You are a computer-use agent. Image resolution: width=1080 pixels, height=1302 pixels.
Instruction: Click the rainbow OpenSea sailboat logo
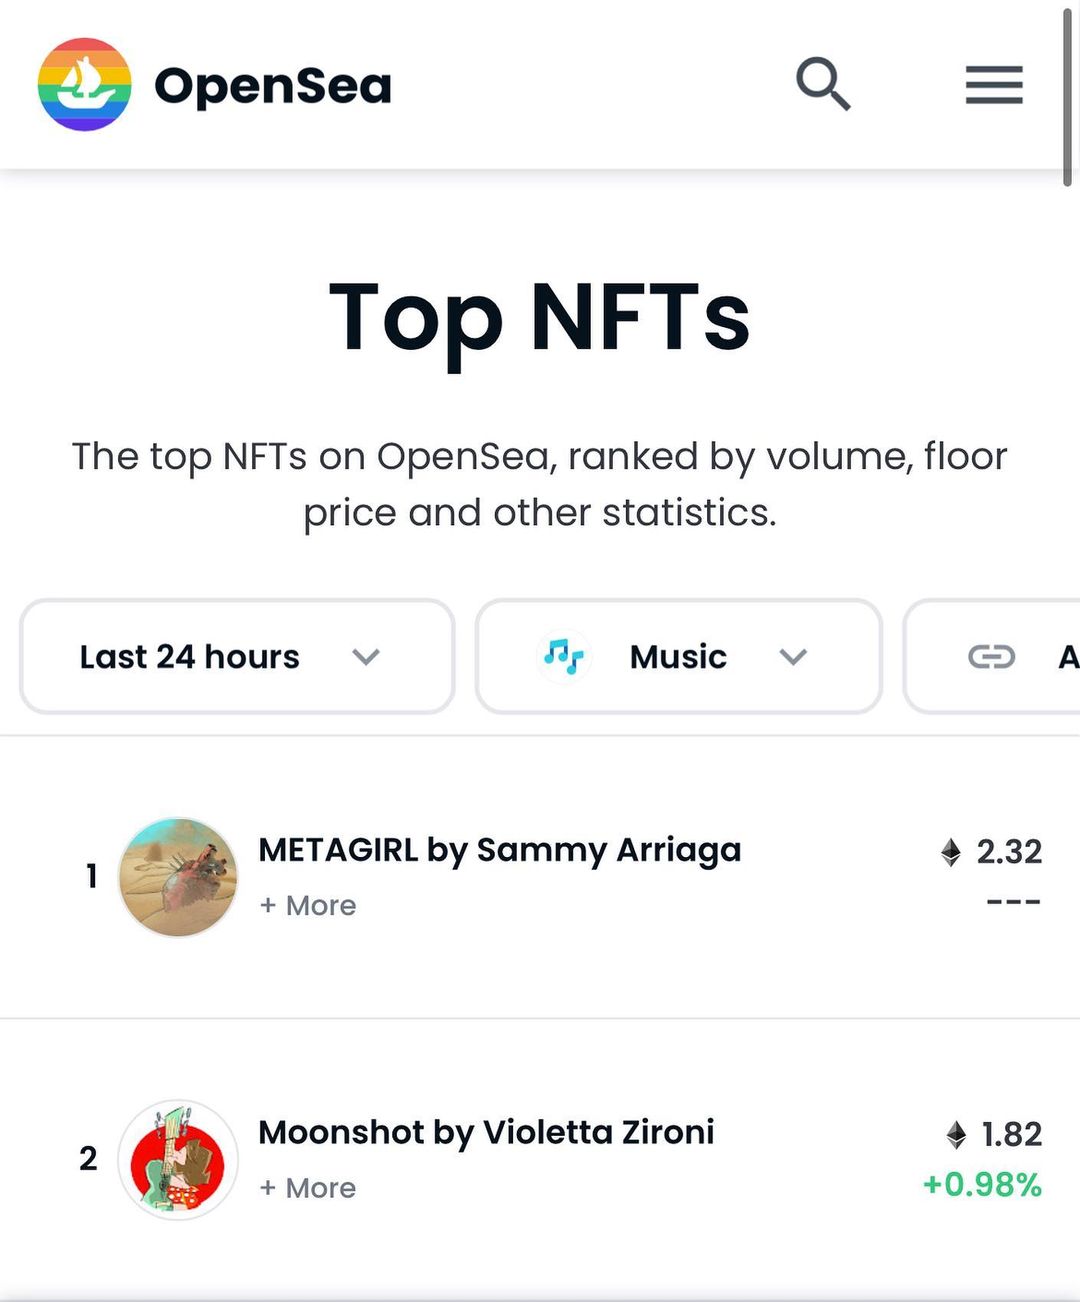coord(84,85)
